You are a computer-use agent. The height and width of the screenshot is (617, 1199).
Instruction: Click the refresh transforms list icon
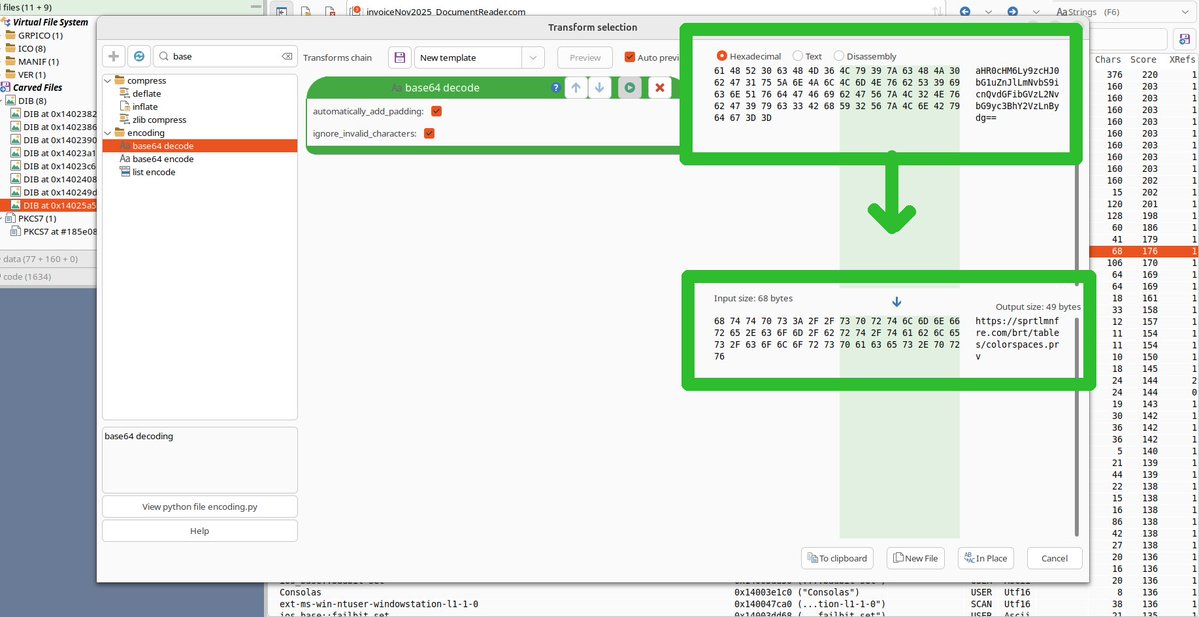[138, 56]
